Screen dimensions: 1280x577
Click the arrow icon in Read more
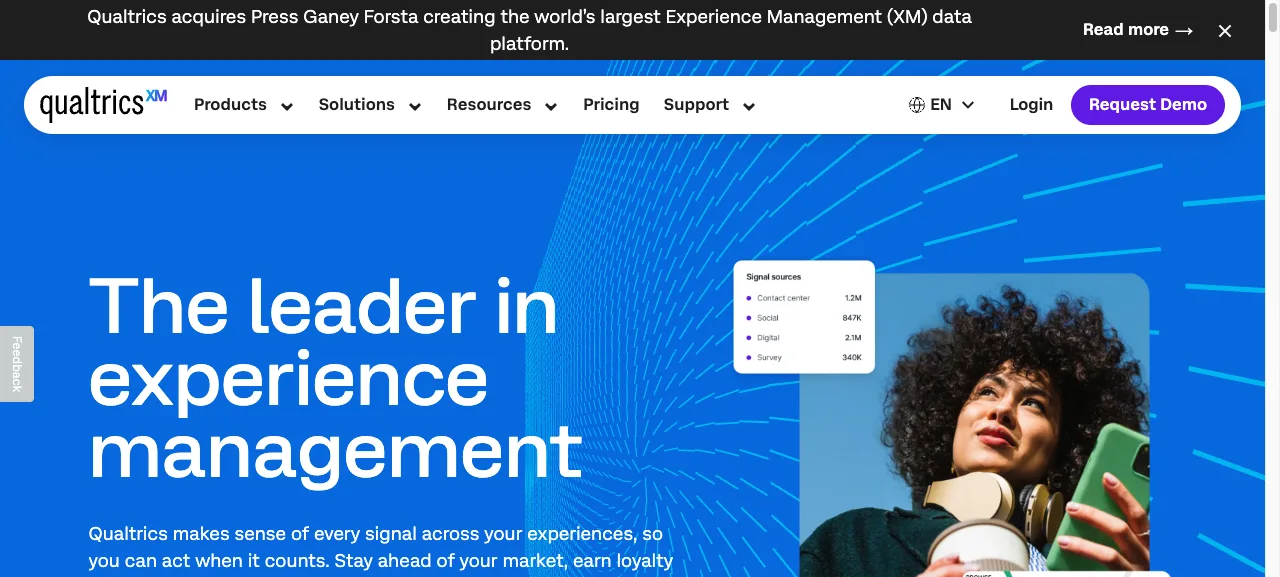point(1184,31)
